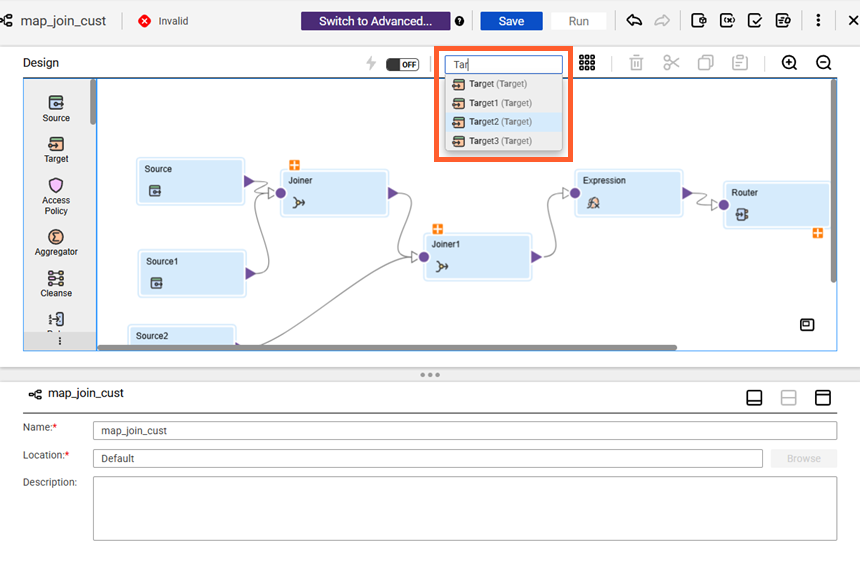This screenshot has width=860, height=584.
Task: Click the delete trash can icon
Action: tap(636, 63)
